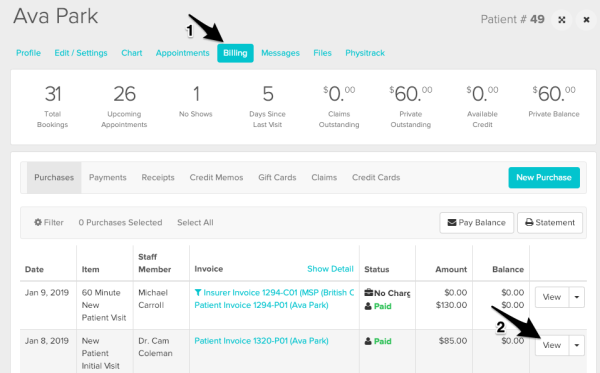Click the briefcase icon next to No Charge
Image resolution: width=600 pixels, height=373 pixels.
pyautogui.click(x=368, y=293)
